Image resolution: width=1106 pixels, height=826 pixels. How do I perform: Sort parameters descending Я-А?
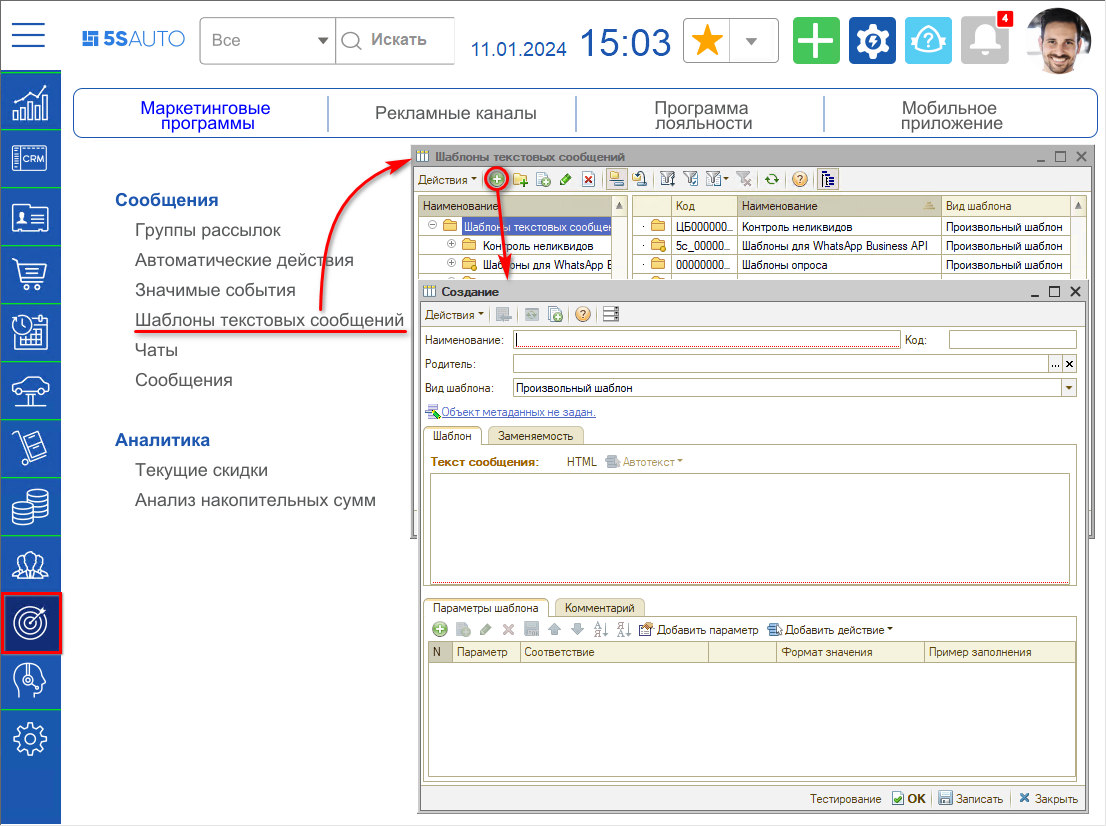pyautogui.click(x=624, y=629)
